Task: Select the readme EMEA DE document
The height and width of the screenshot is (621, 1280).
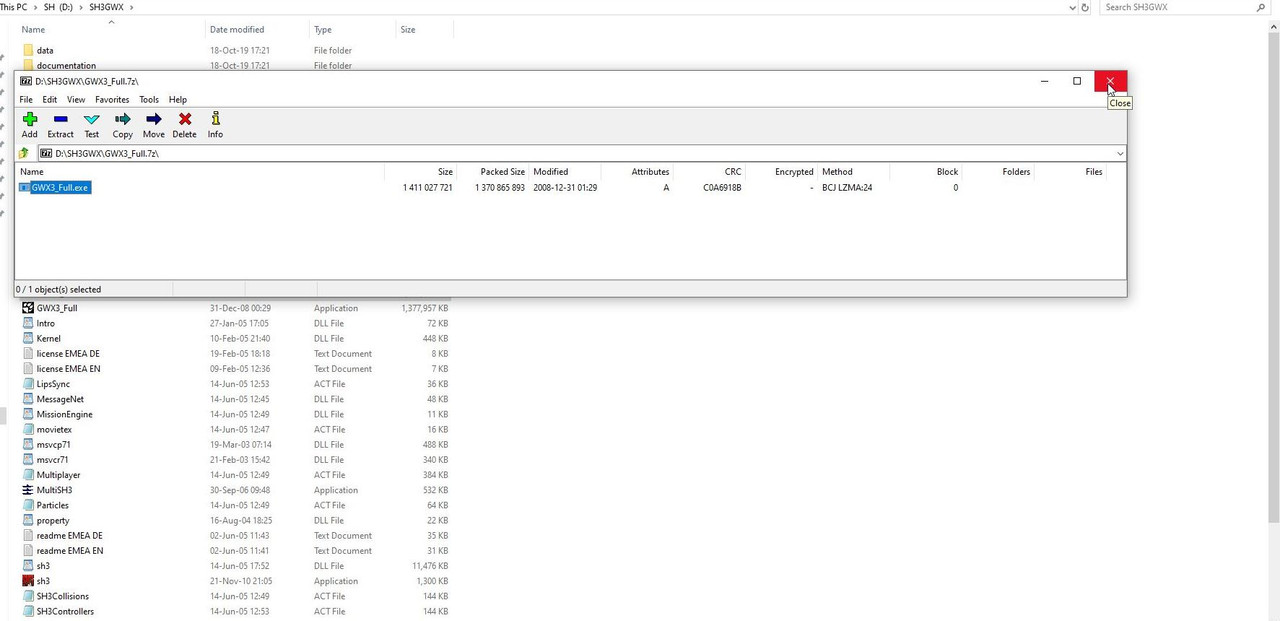Action: point(69,535)
